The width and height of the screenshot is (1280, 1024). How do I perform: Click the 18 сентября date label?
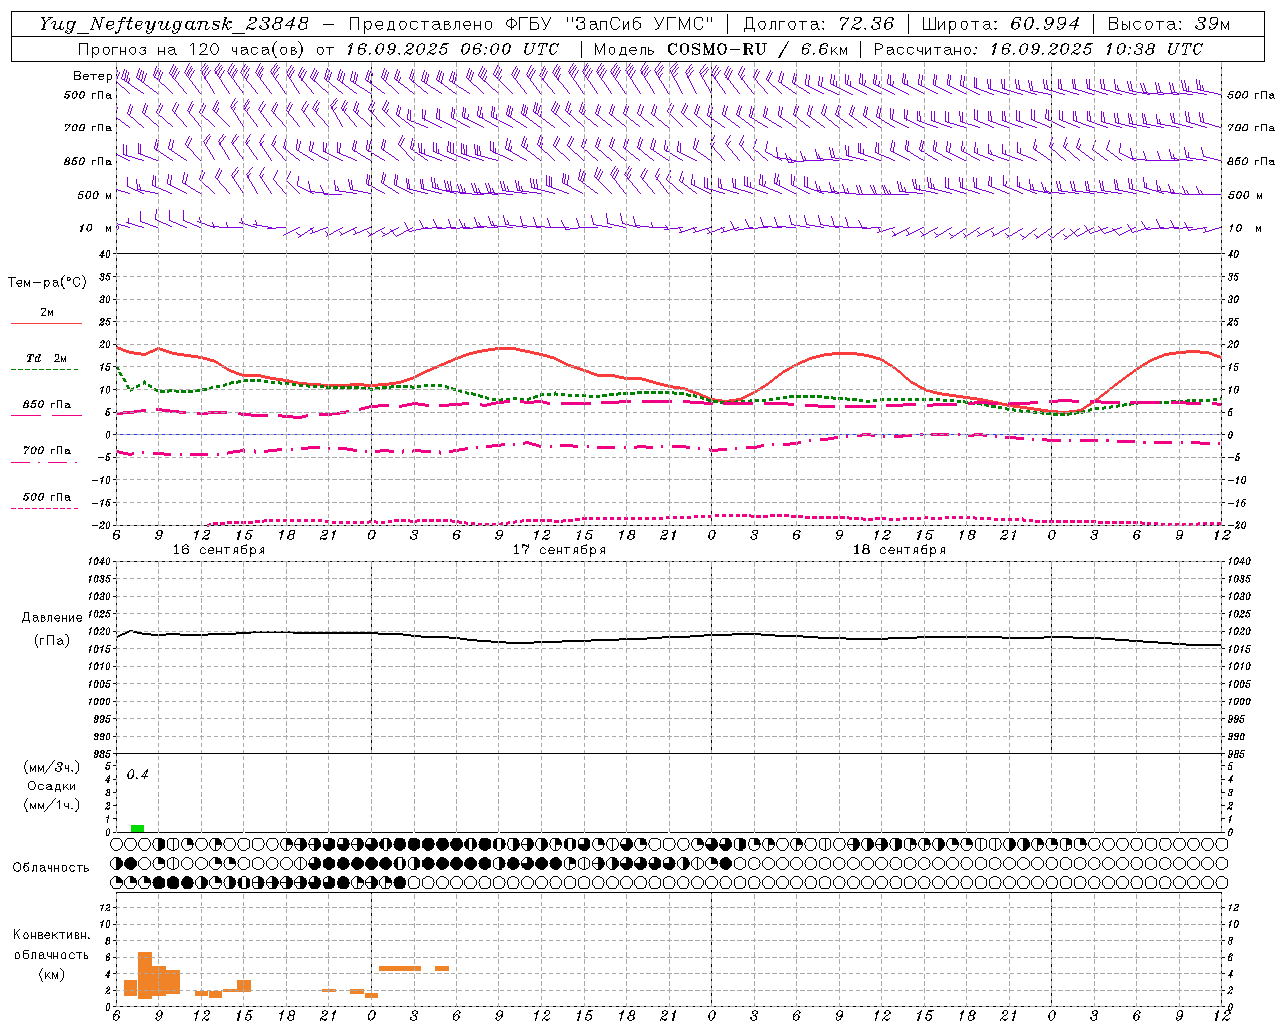899,550
